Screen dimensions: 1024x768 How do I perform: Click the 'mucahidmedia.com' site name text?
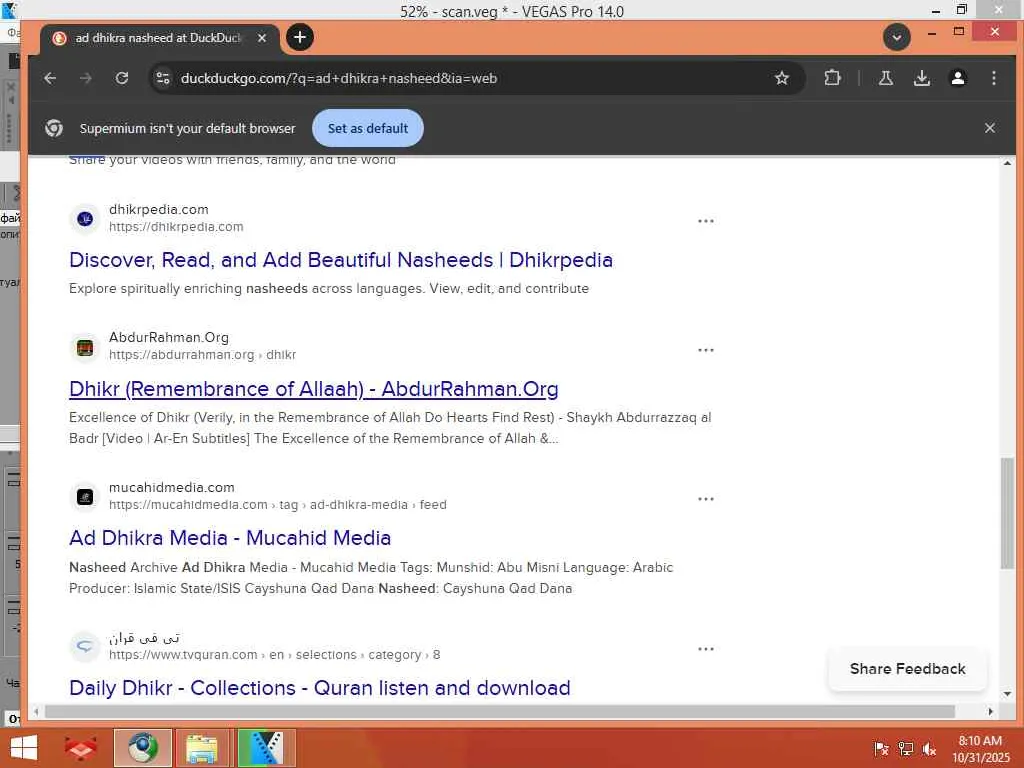click(x=172, y=488)
